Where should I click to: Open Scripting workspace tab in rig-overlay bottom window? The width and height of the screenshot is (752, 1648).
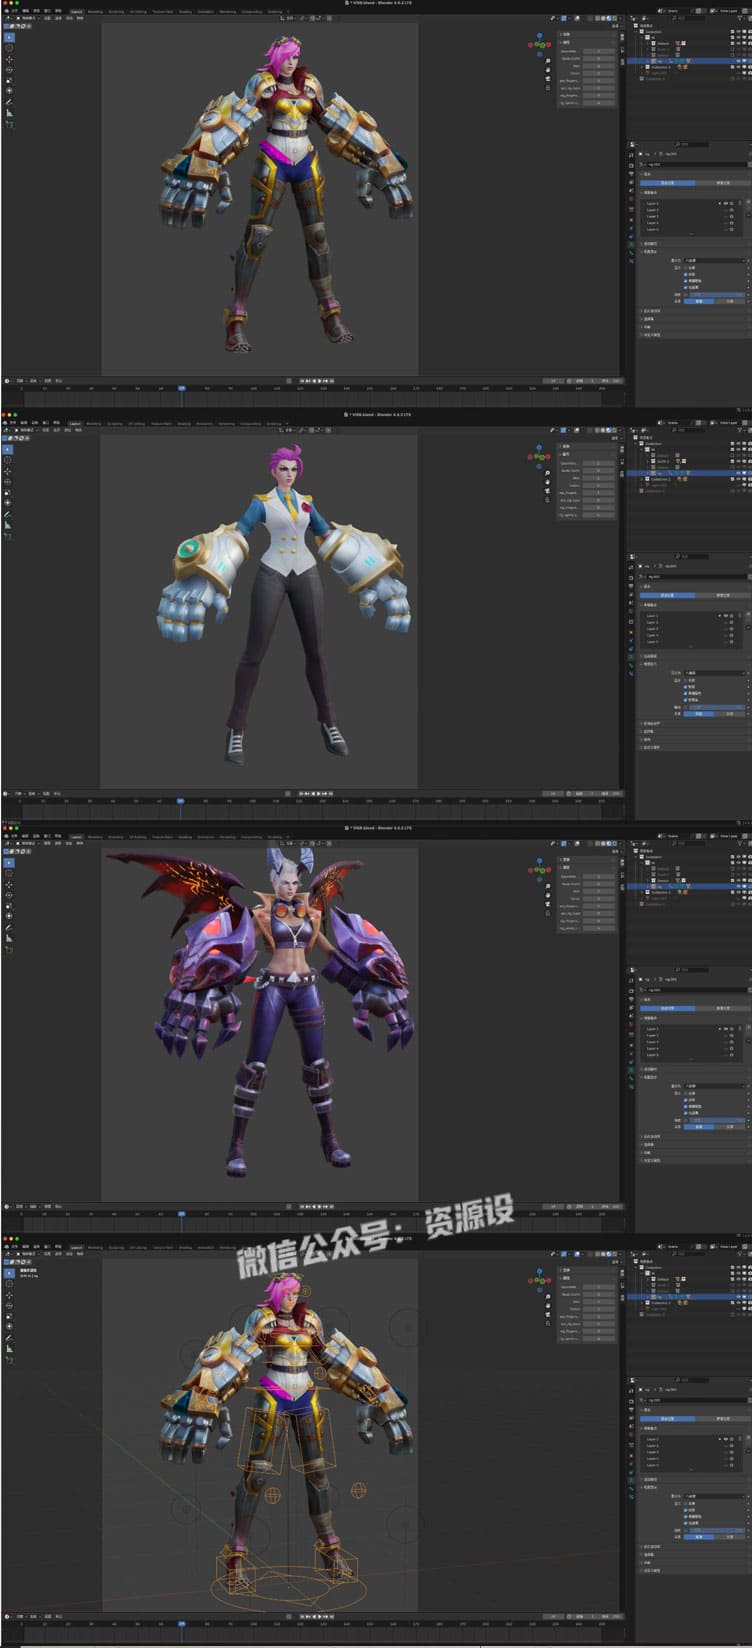(x=274, y=1248)
